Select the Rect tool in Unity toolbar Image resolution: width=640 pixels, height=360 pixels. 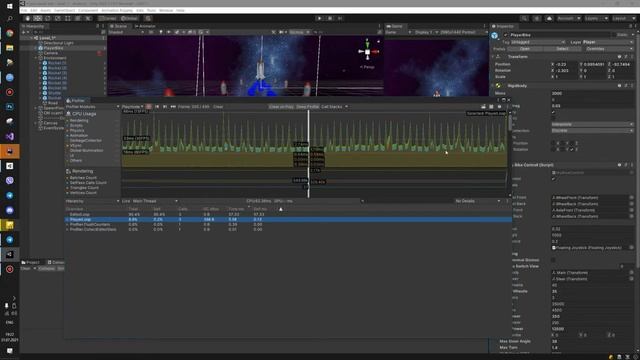68,18
